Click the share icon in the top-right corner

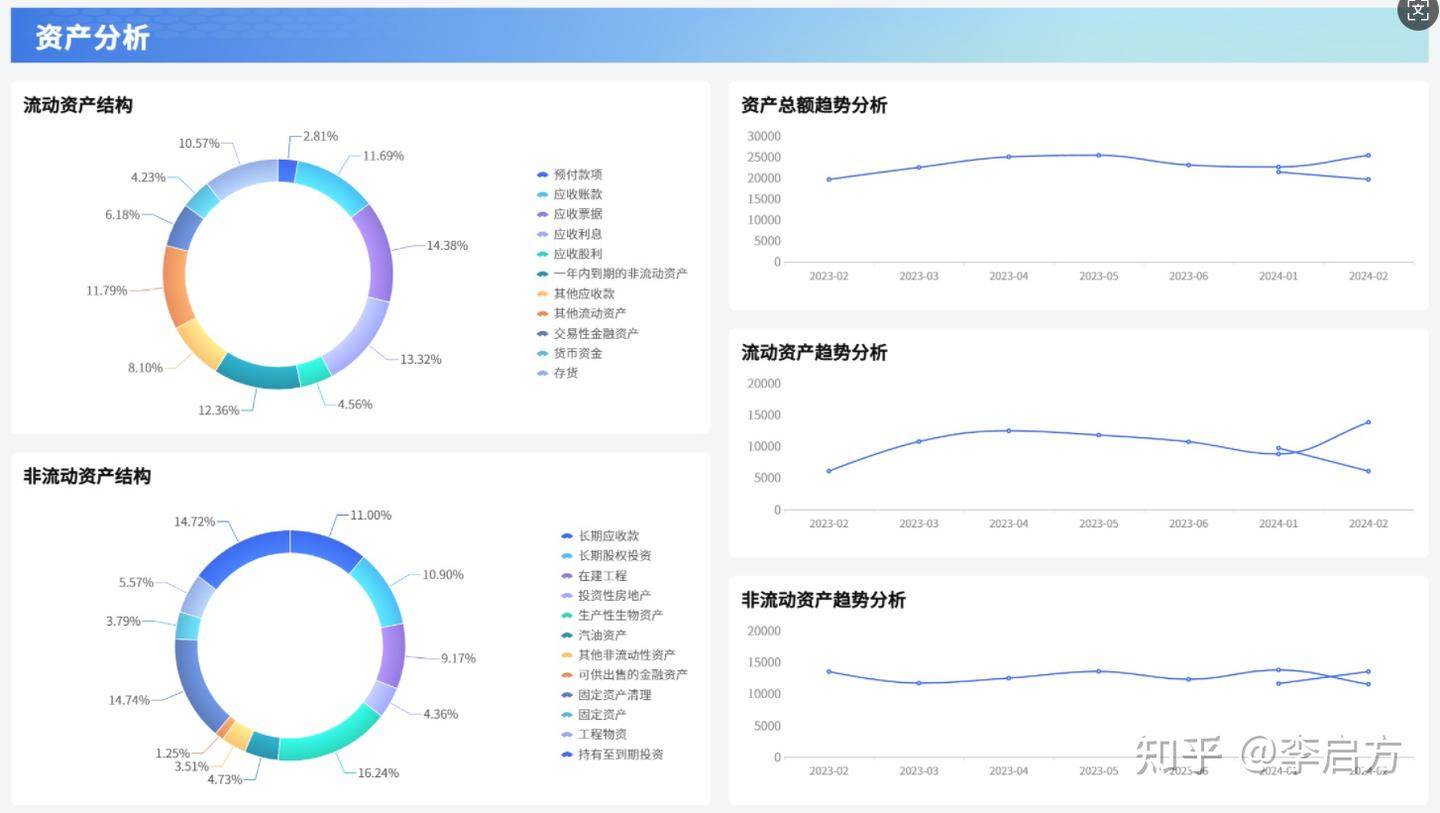pyautogui.click(x=1416, y=12)
